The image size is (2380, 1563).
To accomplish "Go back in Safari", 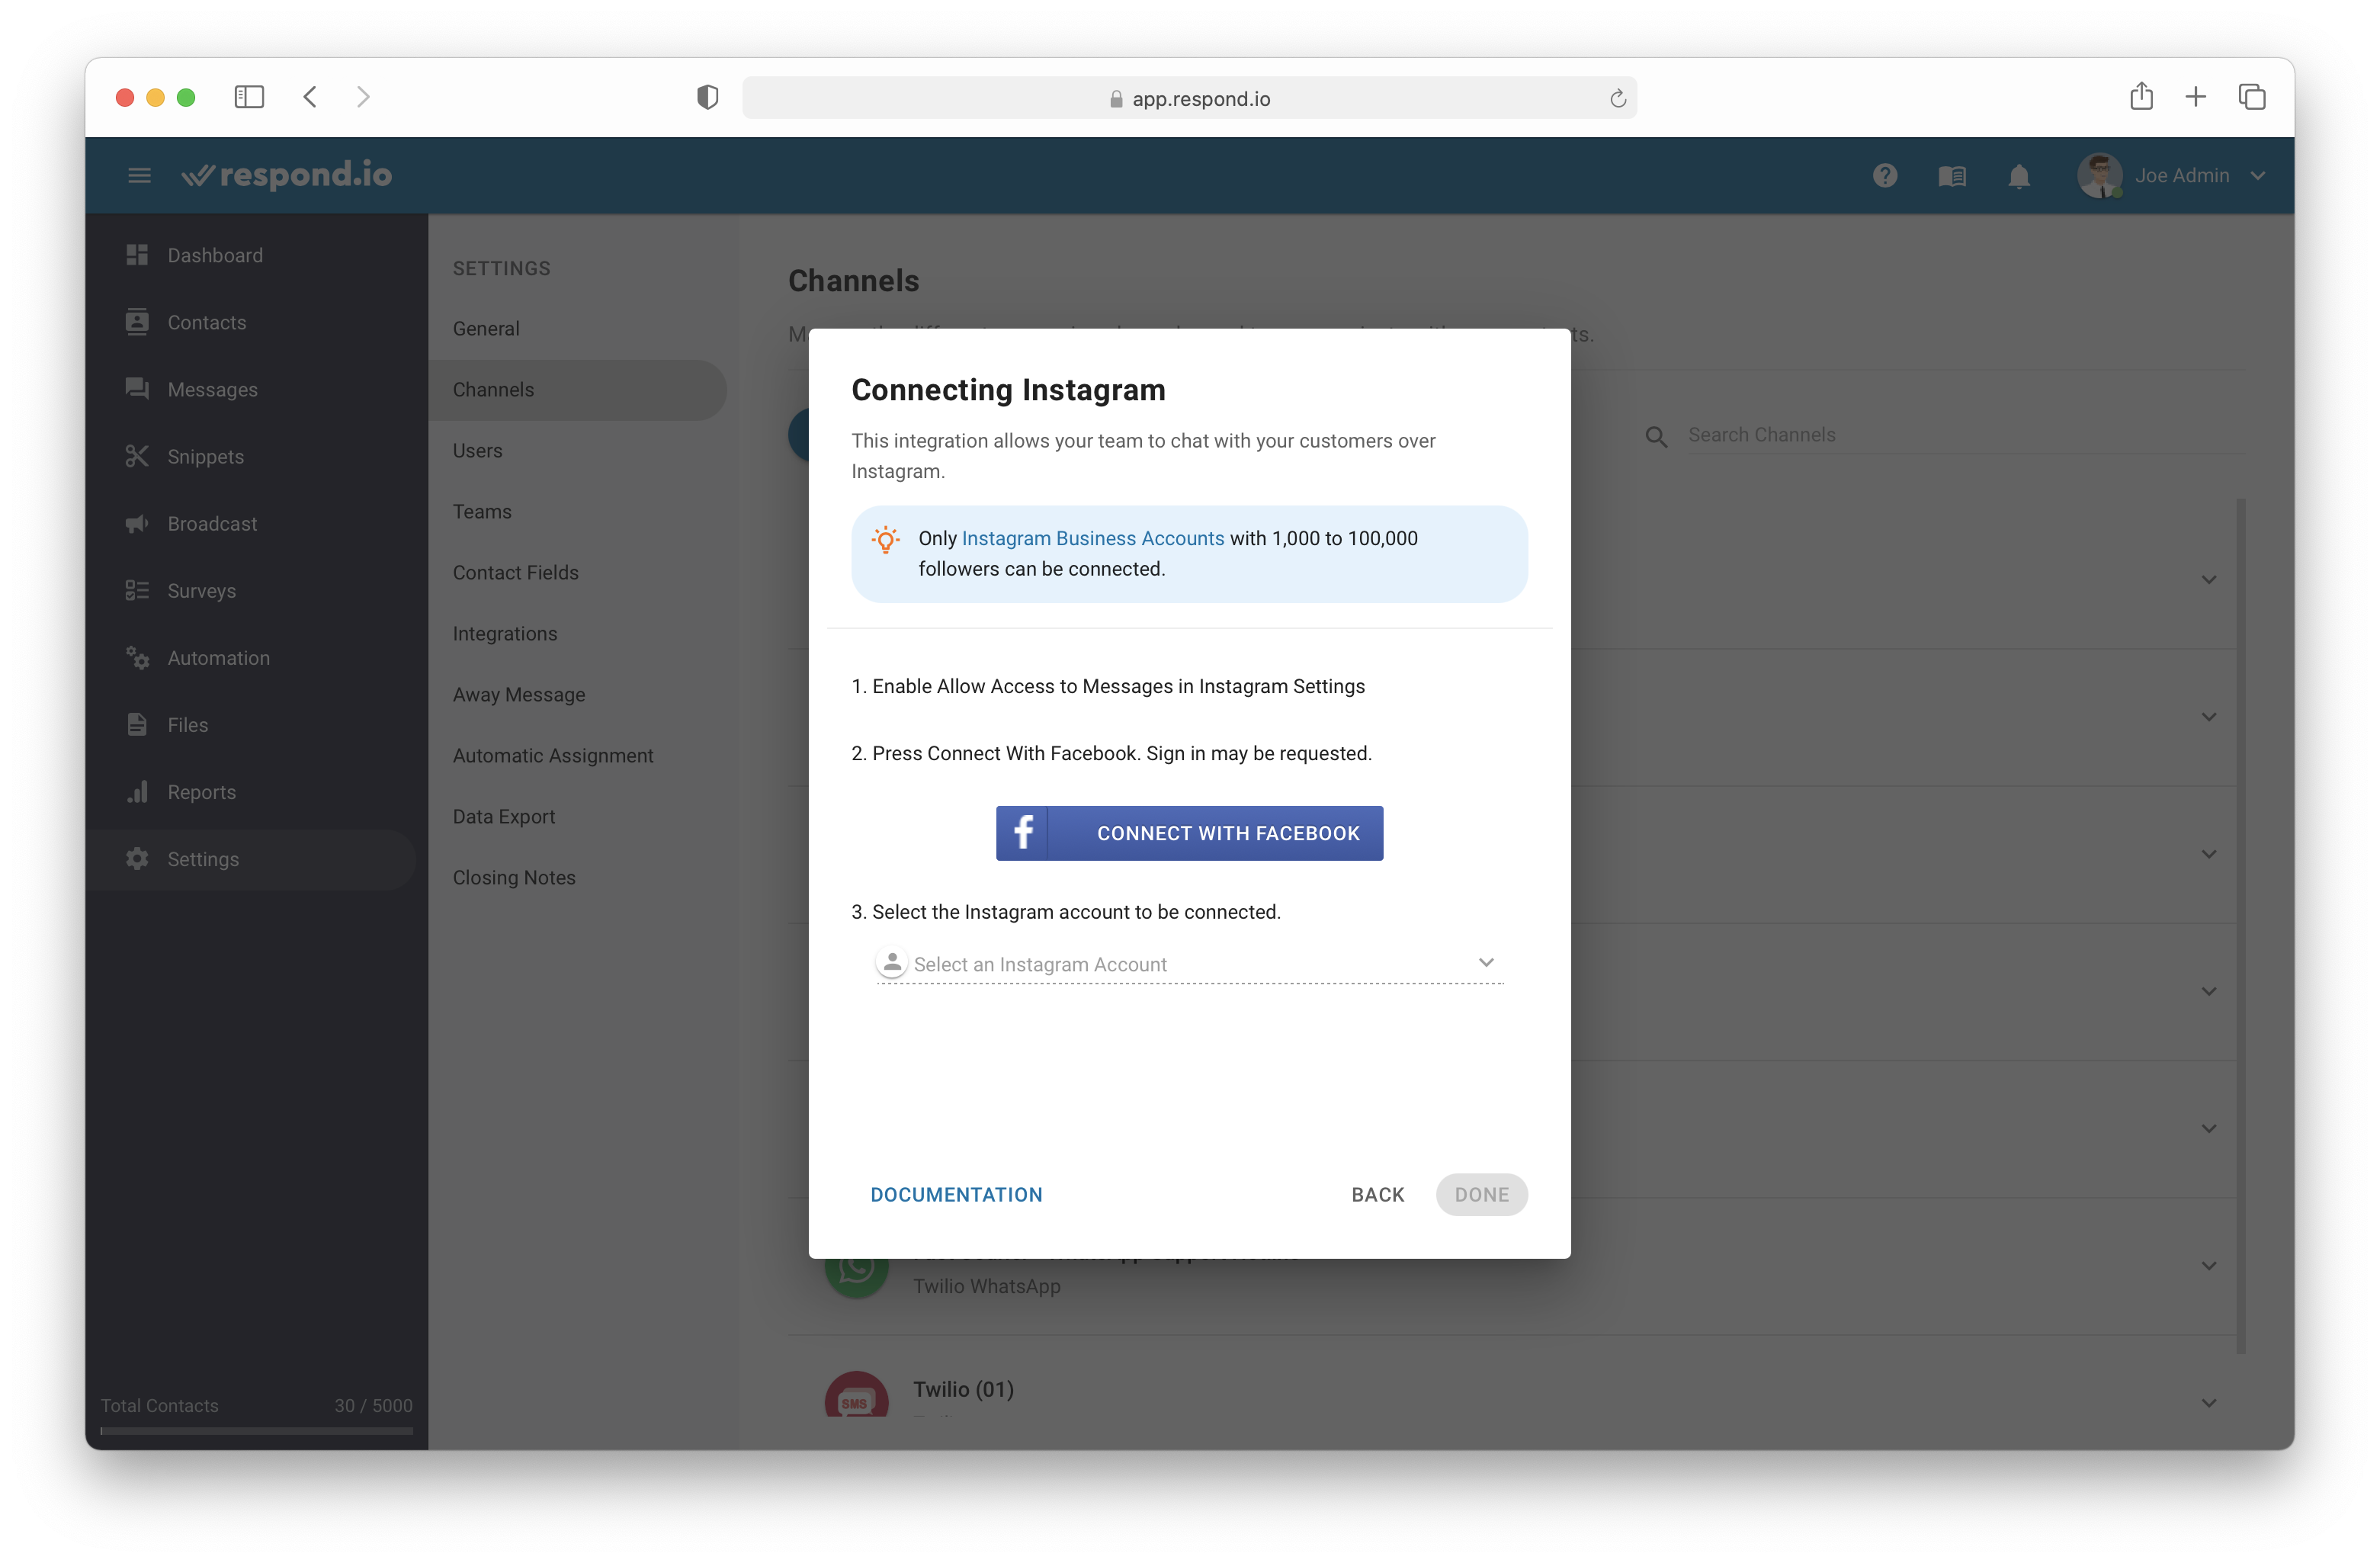I will pyautogui.click(x=310, y=97).
